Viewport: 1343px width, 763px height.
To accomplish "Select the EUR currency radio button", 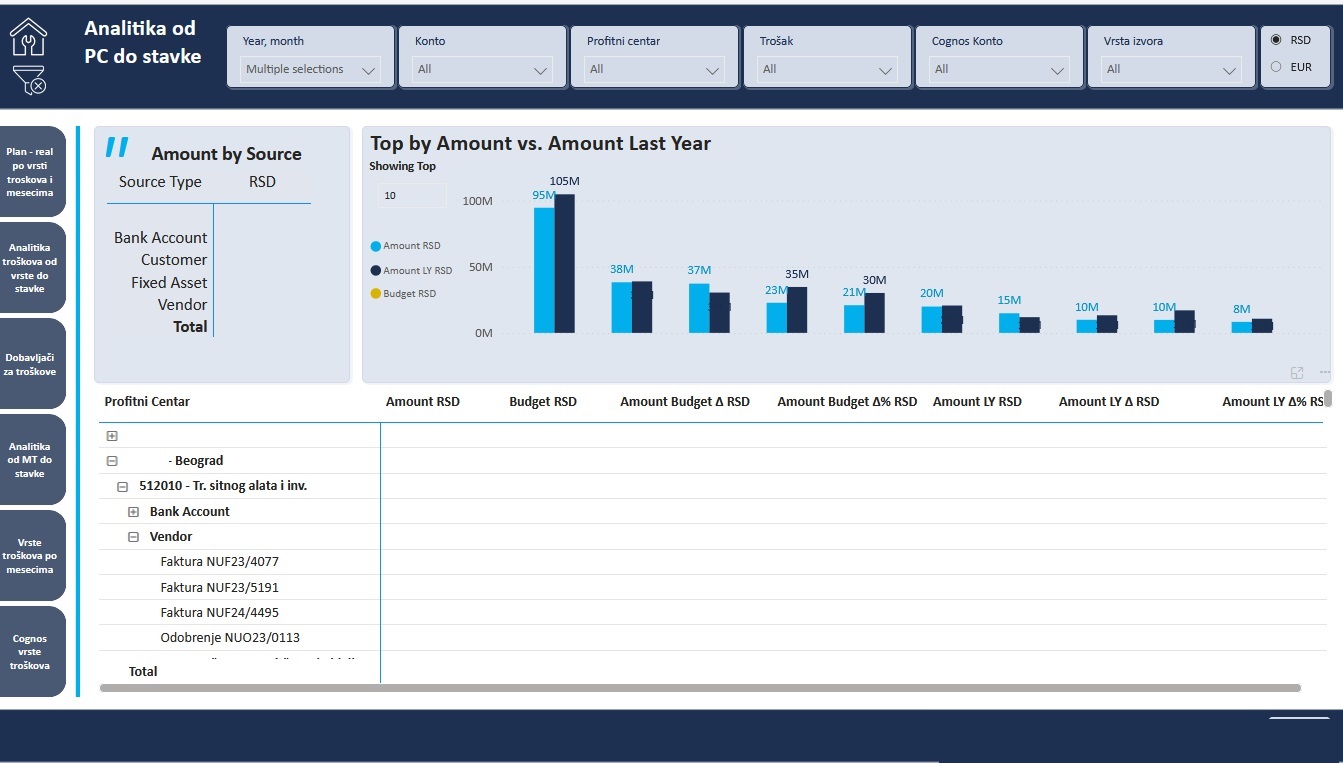I will pos(1275,67).
